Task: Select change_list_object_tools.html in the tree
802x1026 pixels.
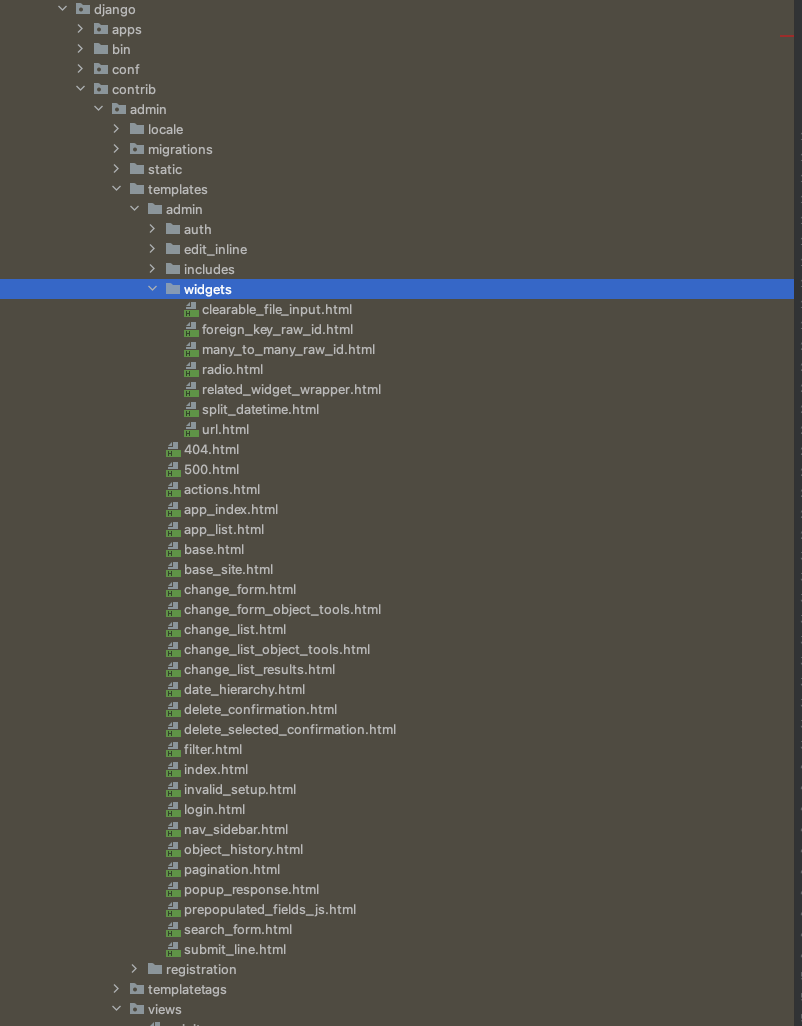Action: [277, 649]
